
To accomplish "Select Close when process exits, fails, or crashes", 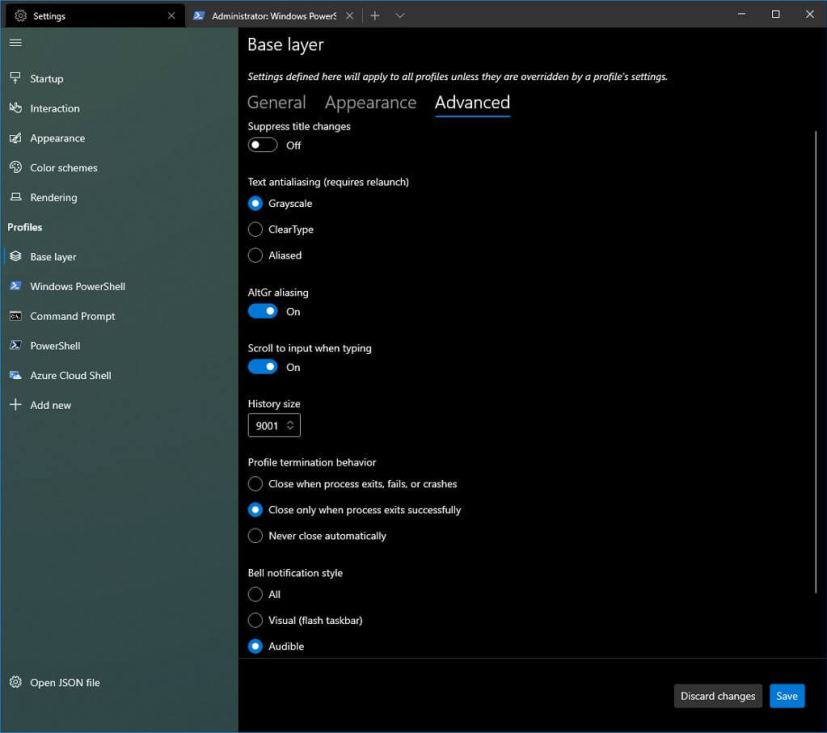I will click(x=352, y=484).
